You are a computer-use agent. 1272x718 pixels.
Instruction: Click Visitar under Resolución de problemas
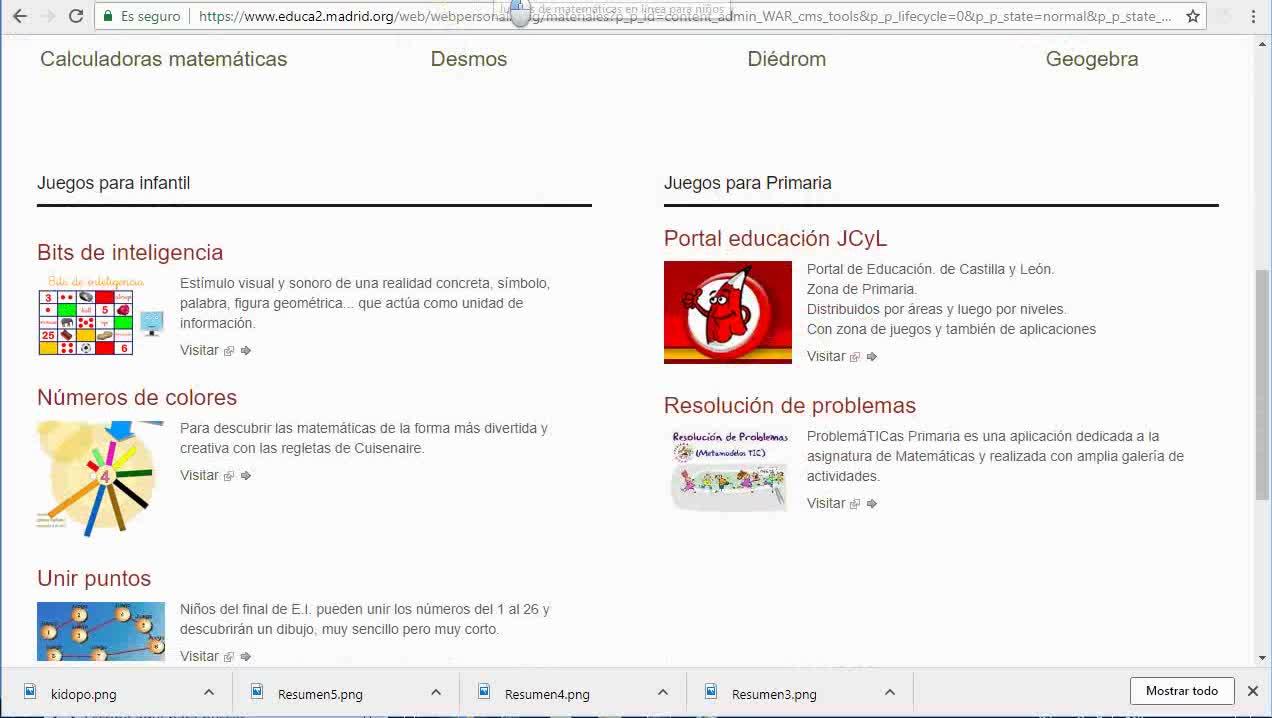click(x=826, y=503)
